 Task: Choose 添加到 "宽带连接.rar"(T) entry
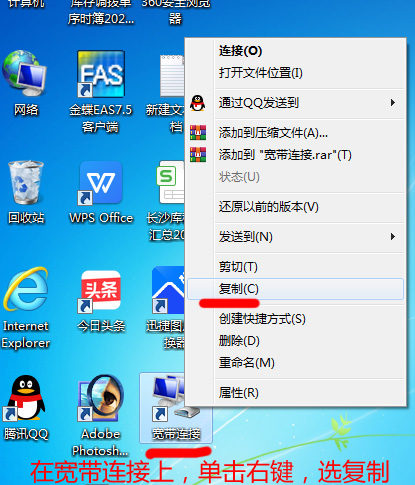(x=295, y=155)
